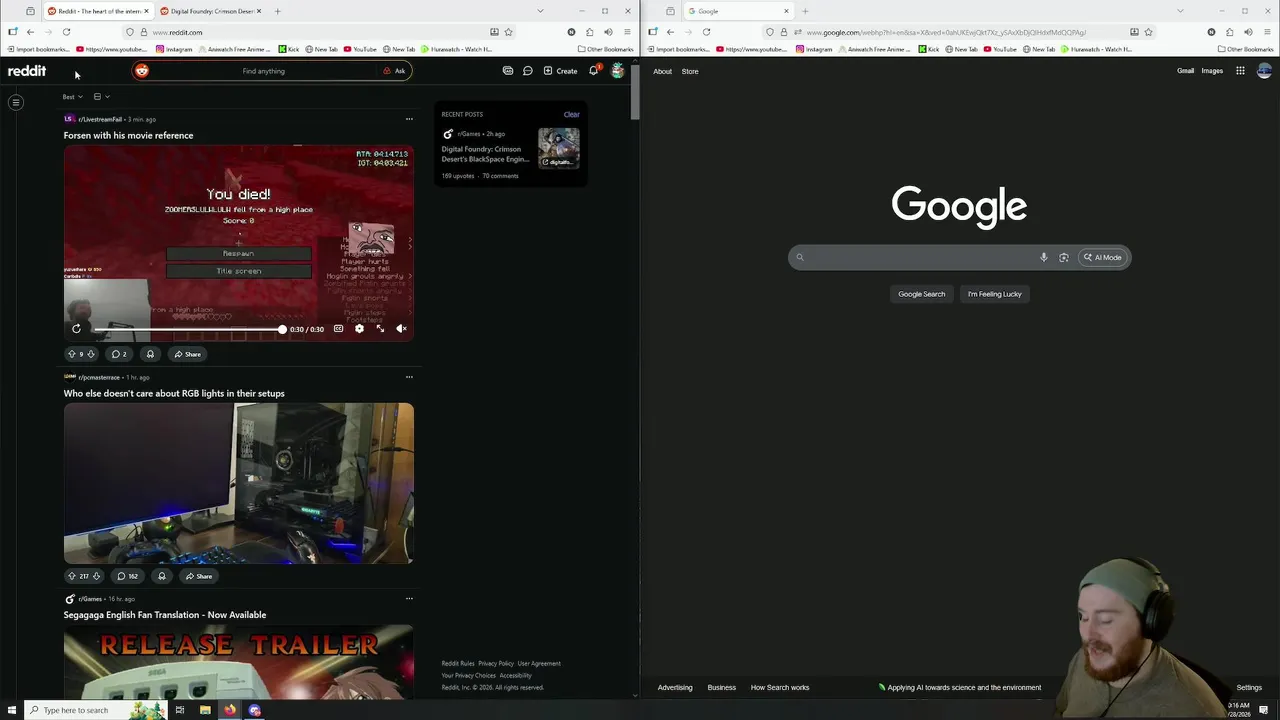
Task: Enter fullscreen on Forsen video
Action: 380,329
